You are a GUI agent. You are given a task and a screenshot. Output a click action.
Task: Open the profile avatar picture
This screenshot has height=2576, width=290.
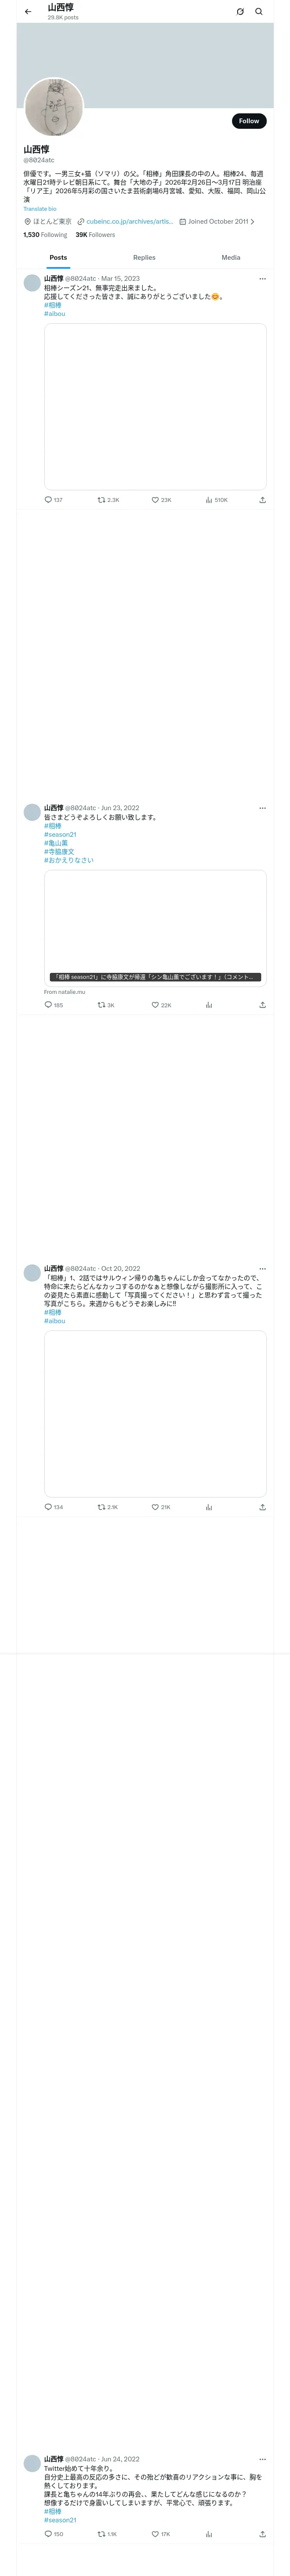tap(54, 107)
